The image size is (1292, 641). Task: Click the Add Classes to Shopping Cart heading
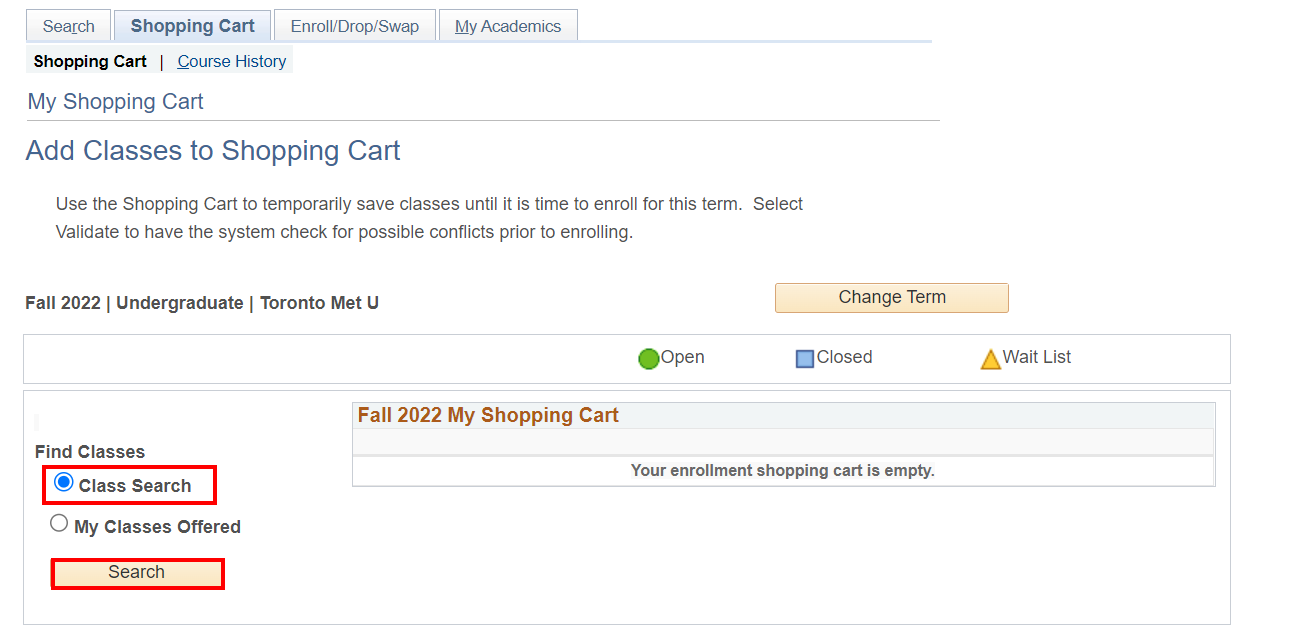(212, 151)
